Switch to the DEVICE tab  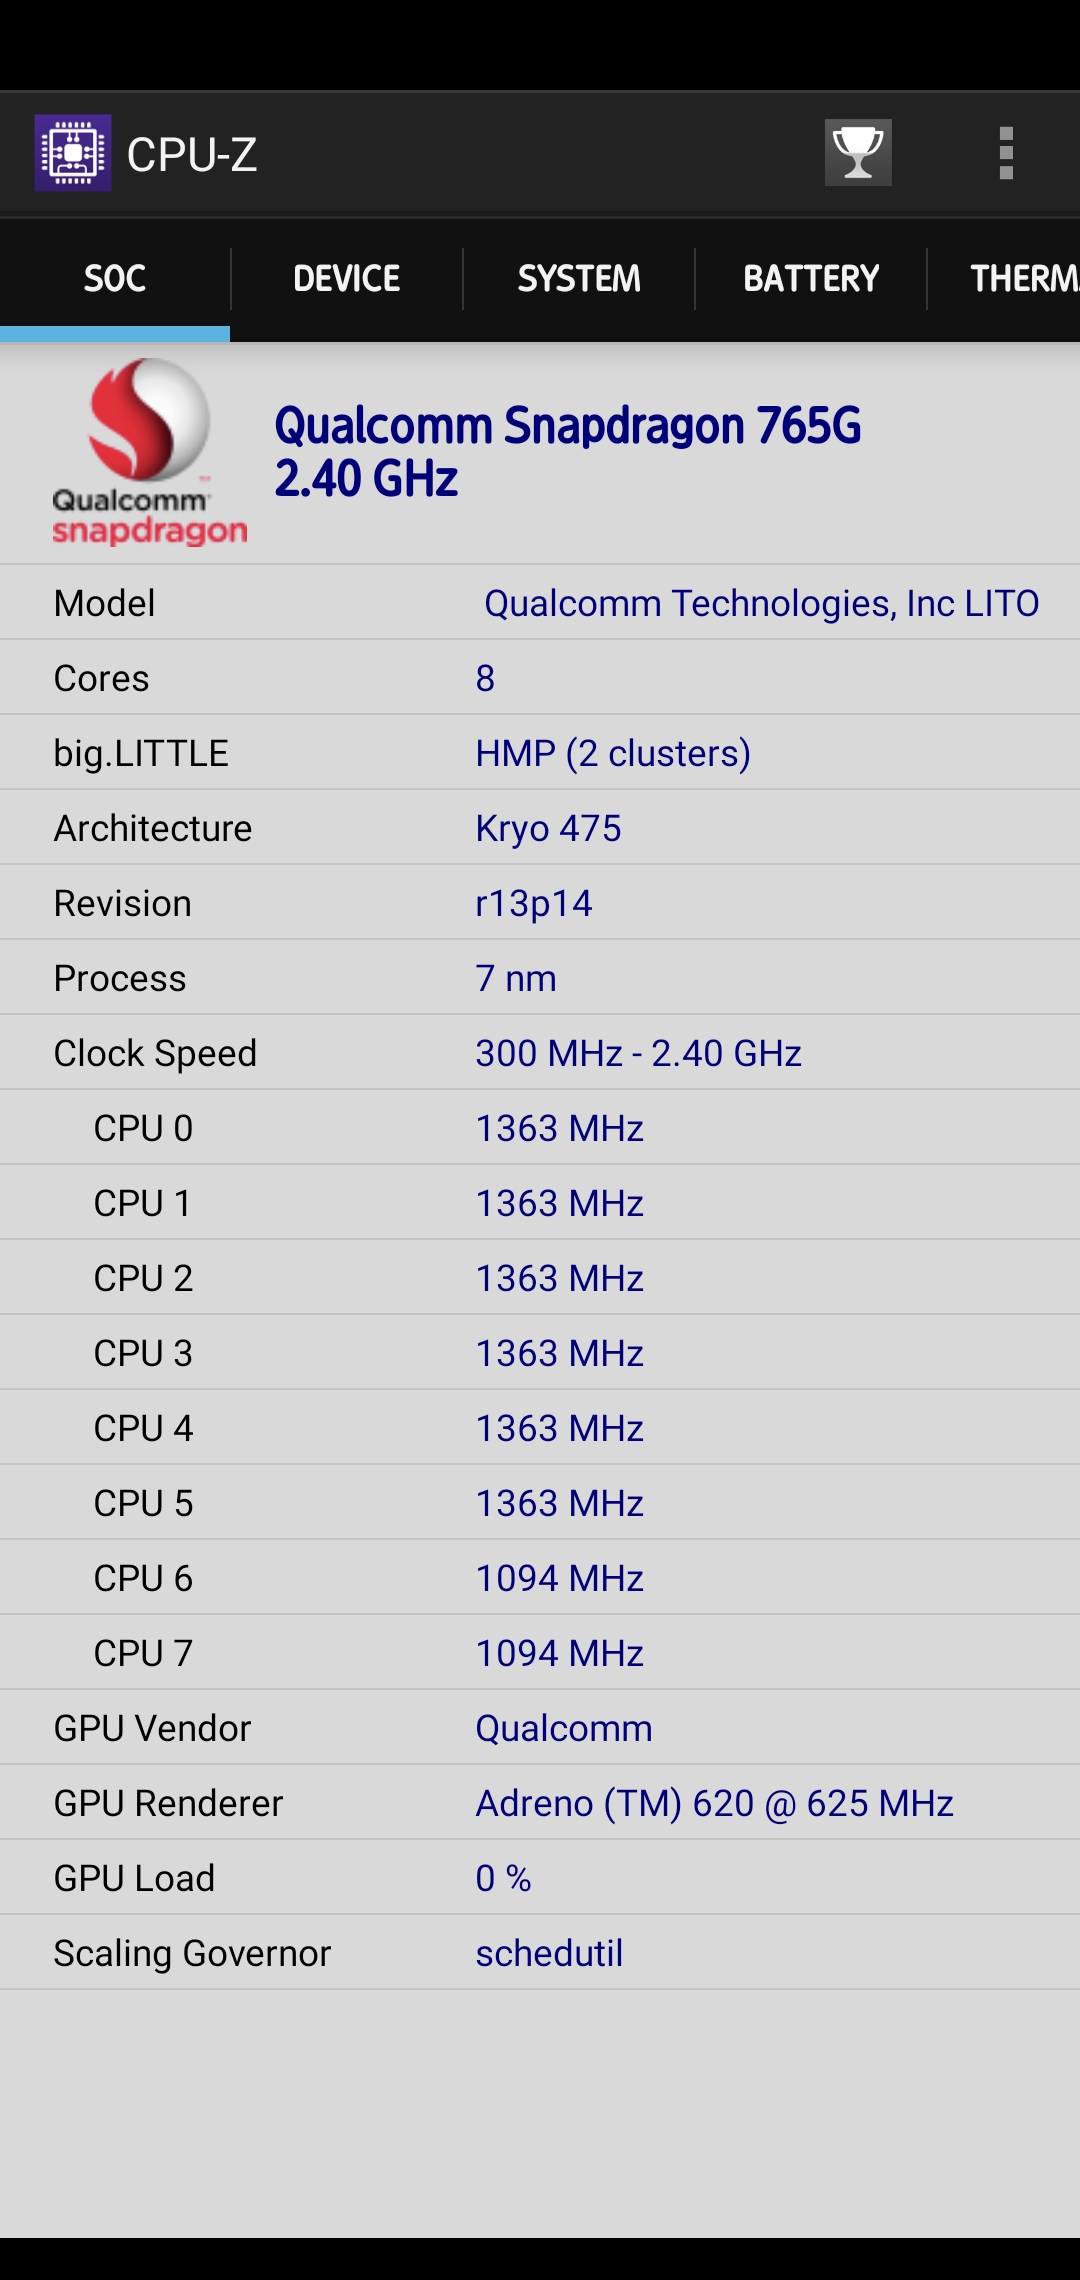(347, 279)
